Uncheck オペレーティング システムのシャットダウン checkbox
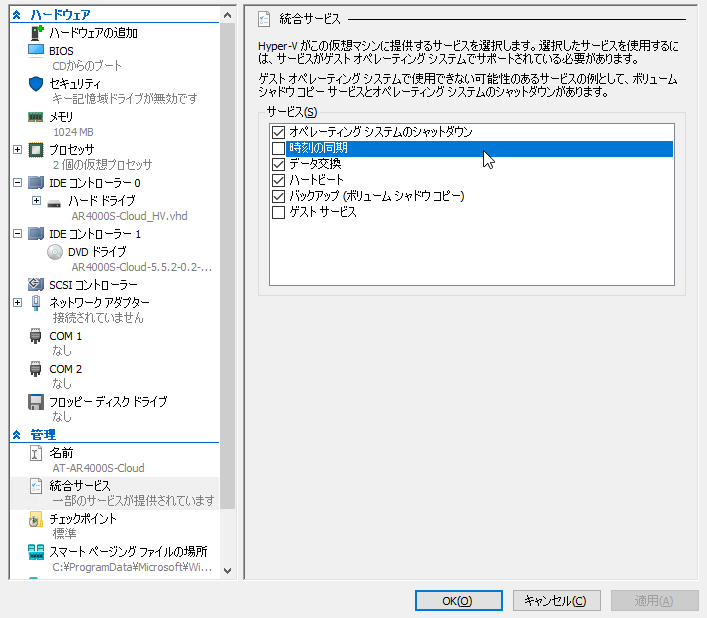The width and height of the screenshot is (707, 618). pyautogui.click(x=279, y=132)
